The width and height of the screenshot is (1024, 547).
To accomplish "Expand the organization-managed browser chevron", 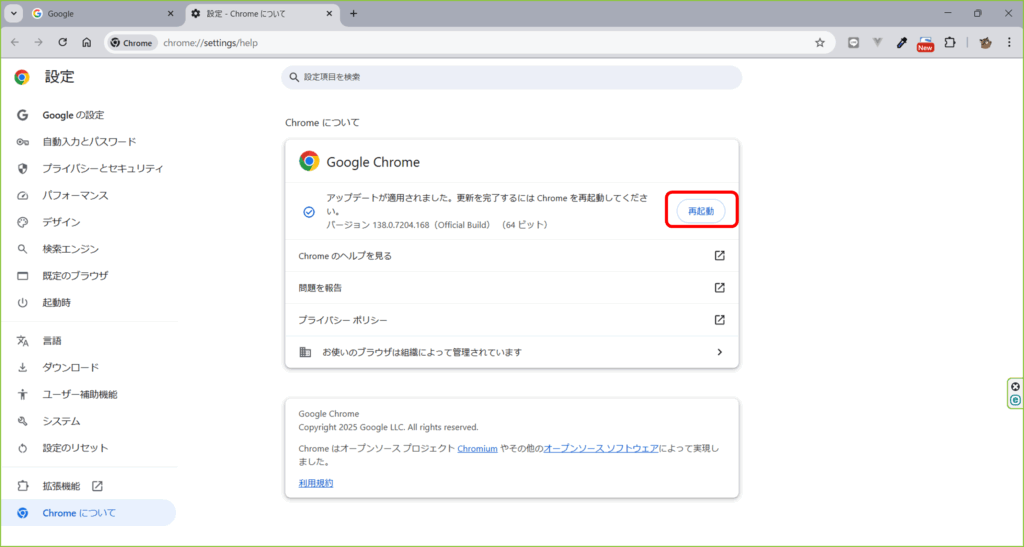I will (x=720, y=352).
